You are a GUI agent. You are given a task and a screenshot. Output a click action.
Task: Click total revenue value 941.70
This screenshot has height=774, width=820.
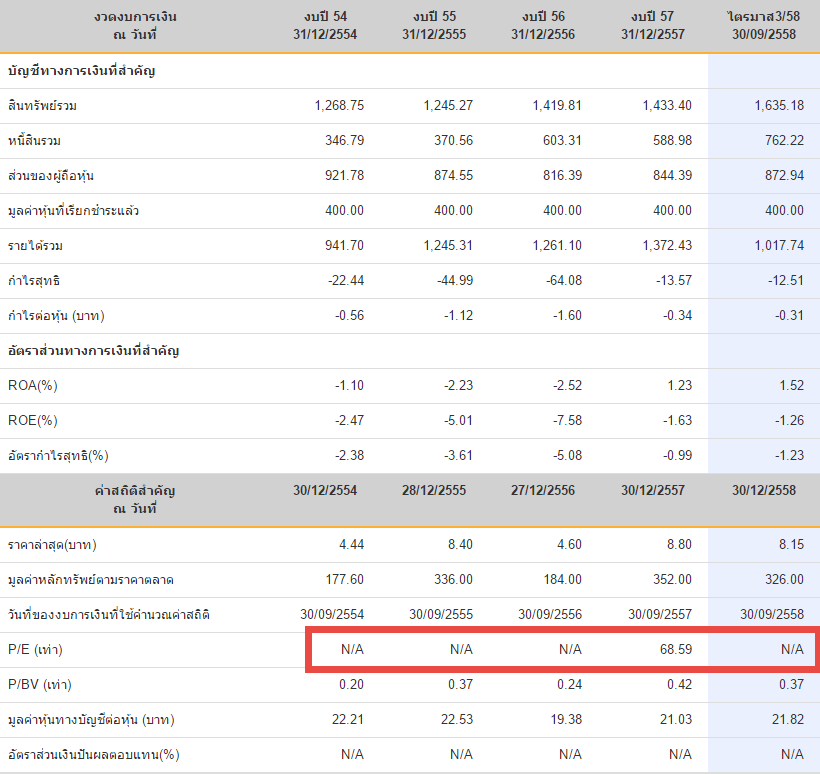344,246
